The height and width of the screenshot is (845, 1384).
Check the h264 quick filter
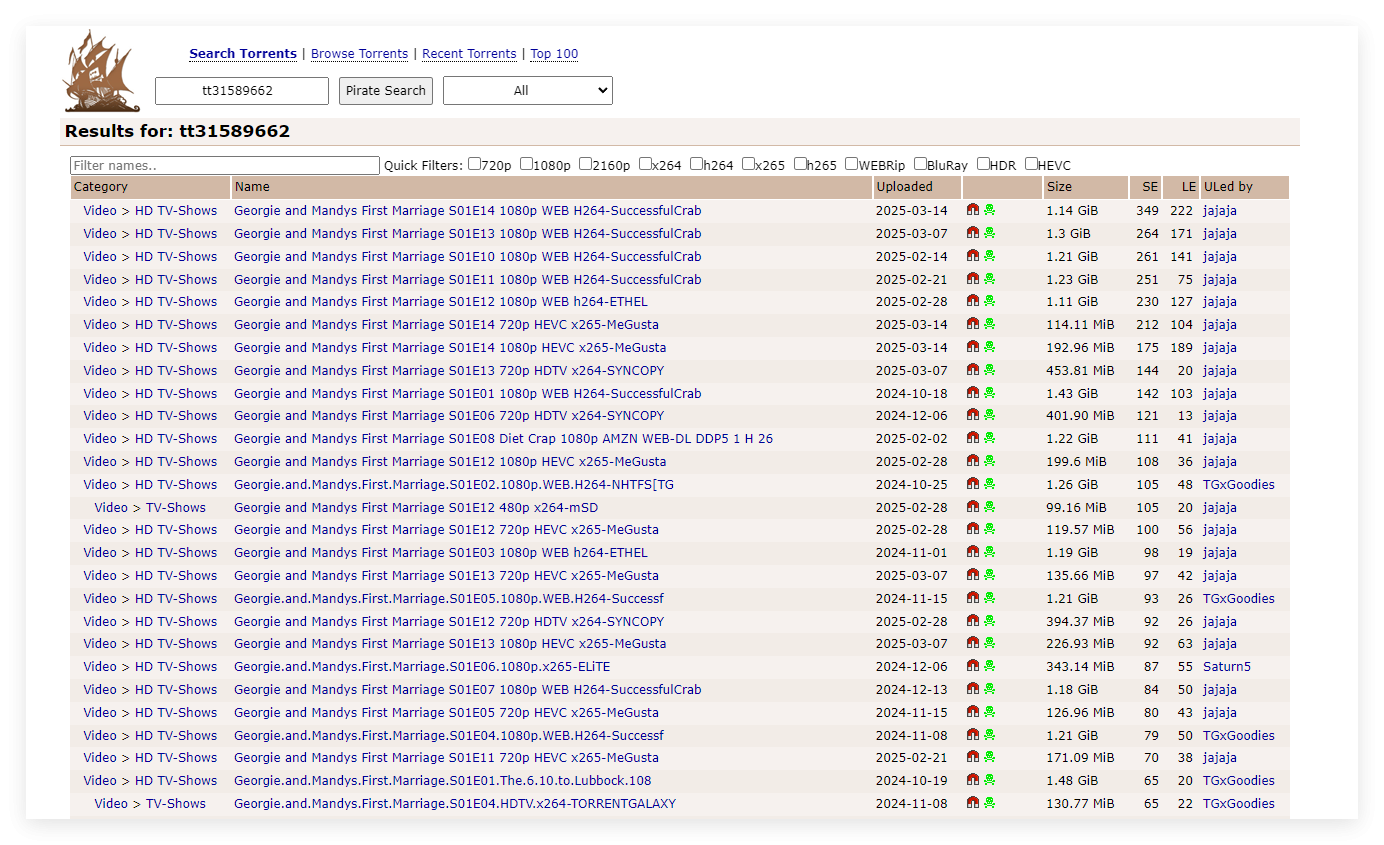pos(696,164)
